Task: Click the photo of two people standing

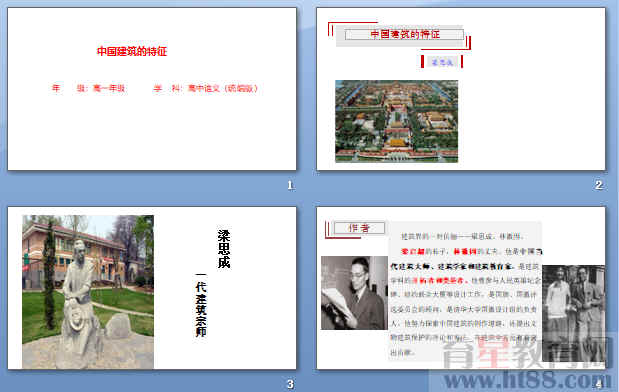Action: [574, 314]
